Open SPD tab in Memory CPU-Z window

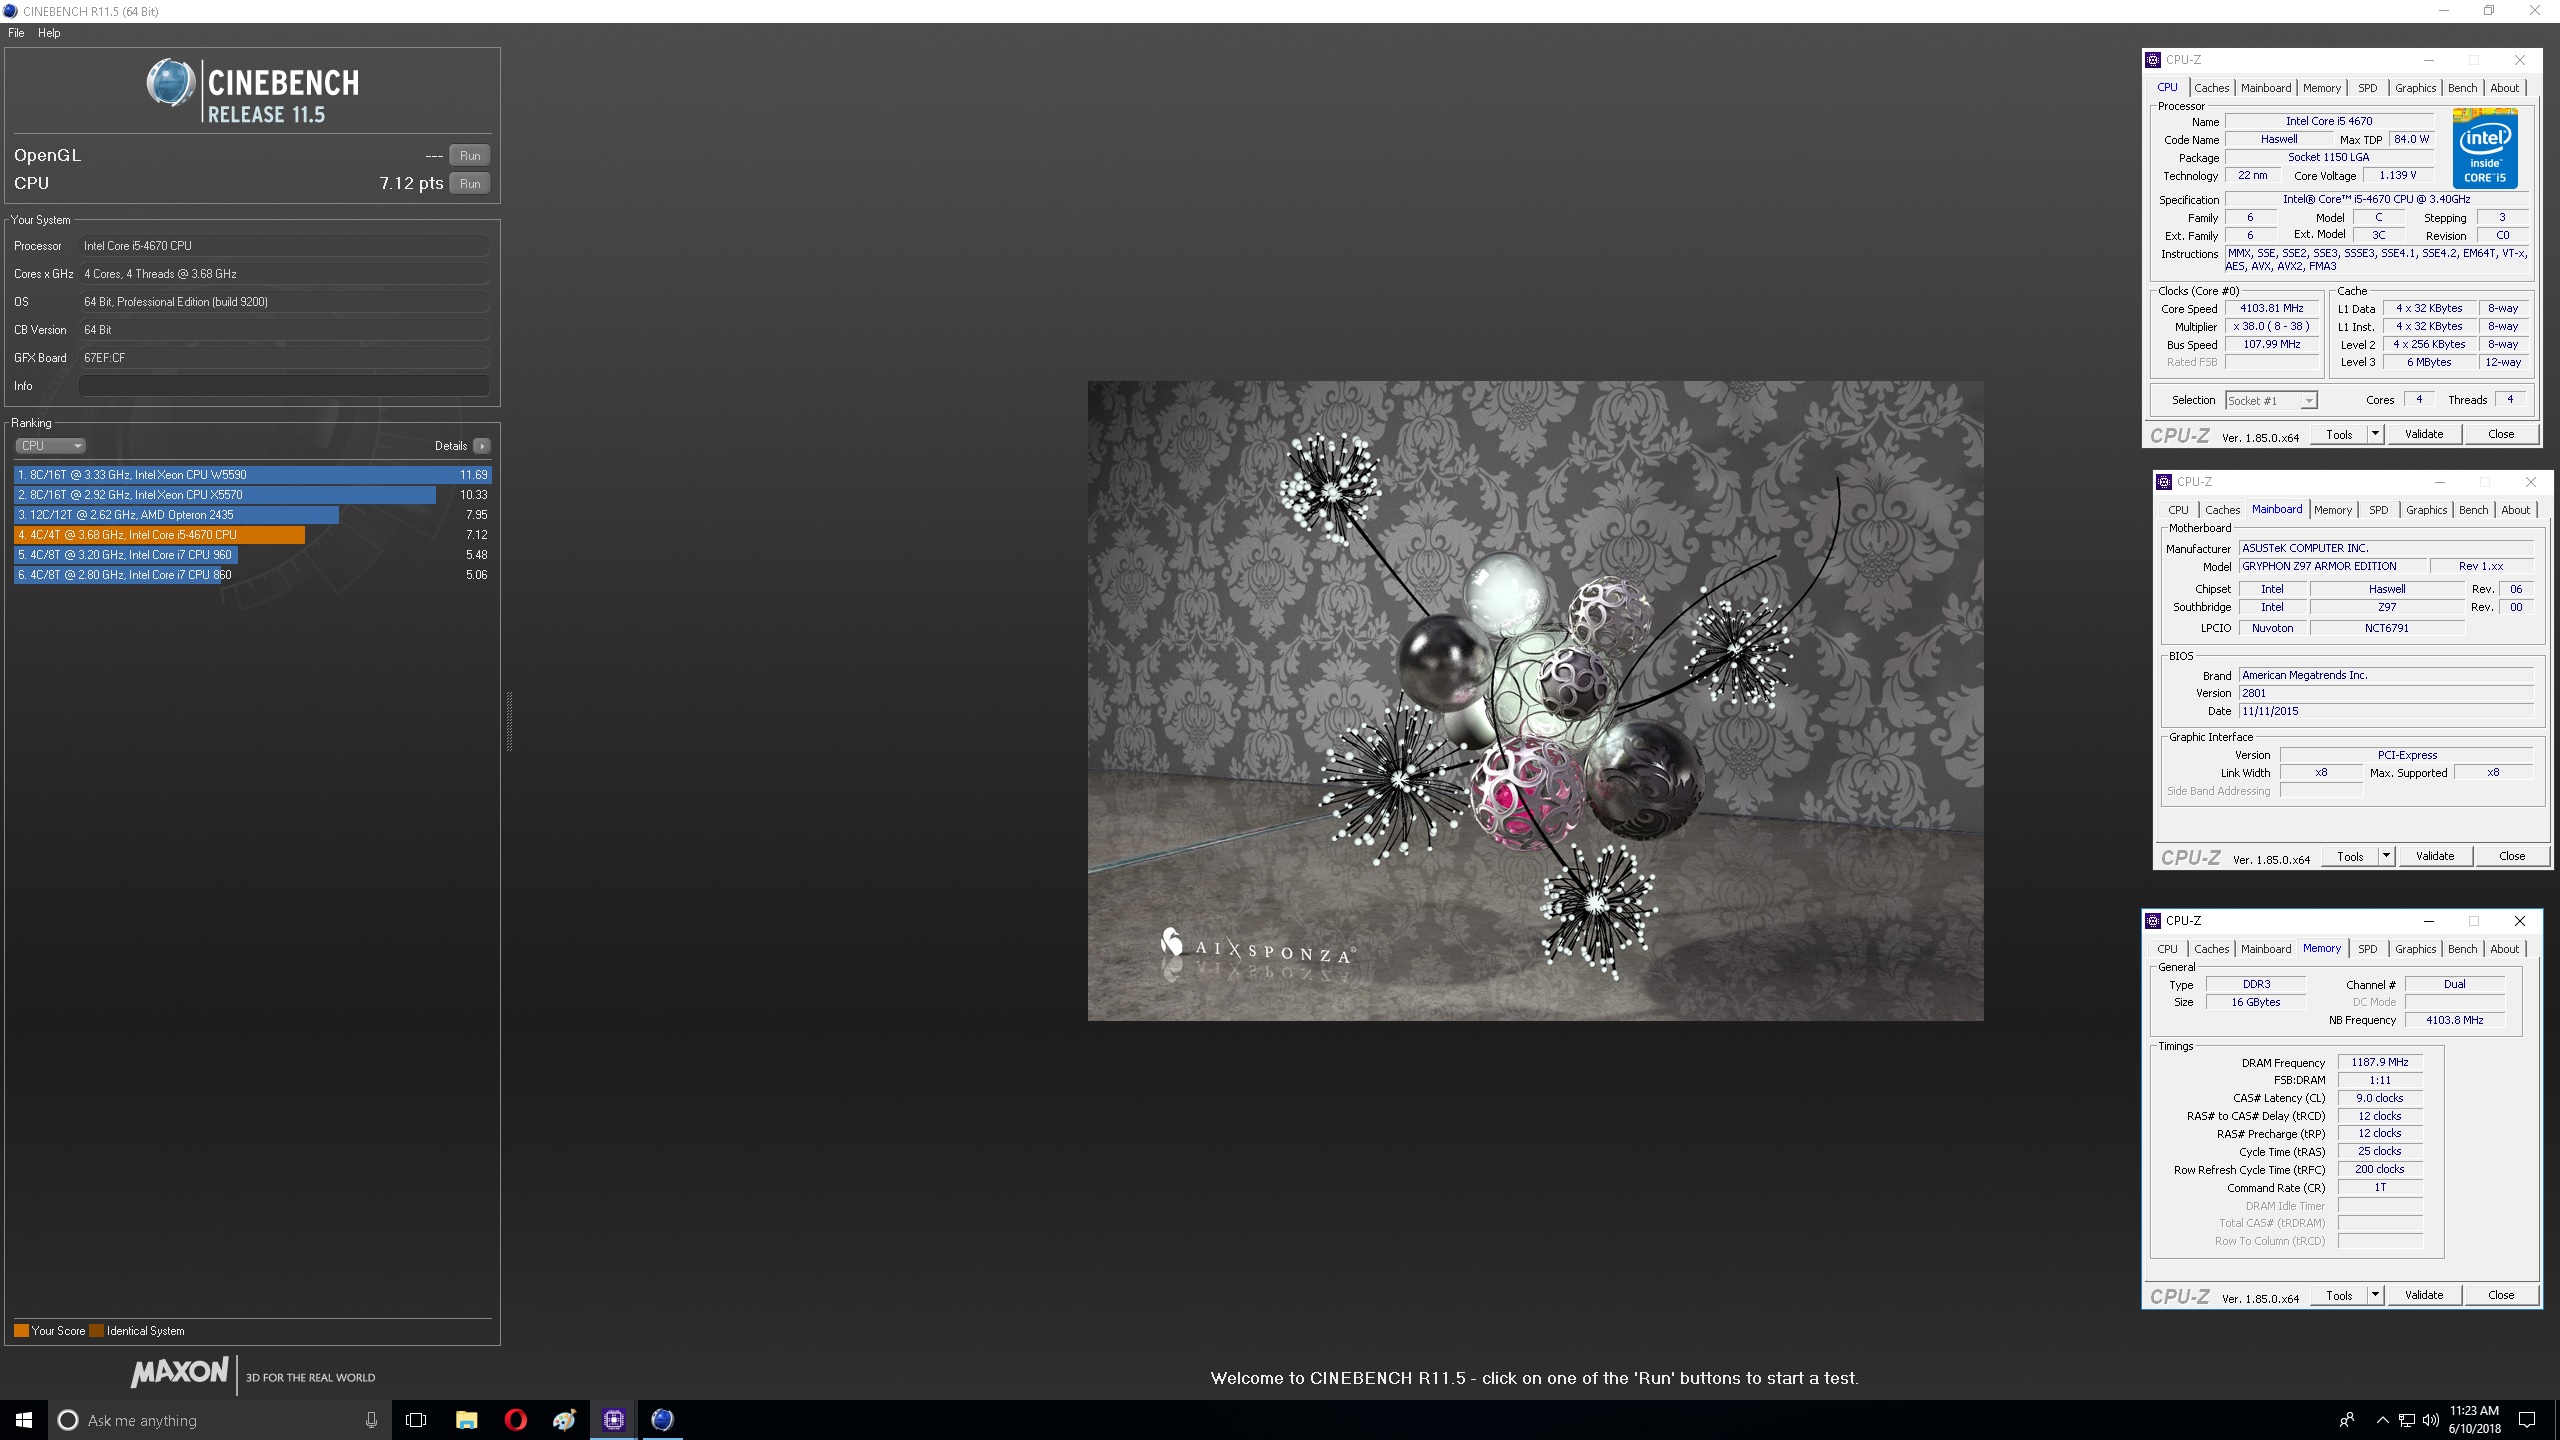tap(2367, 949)
